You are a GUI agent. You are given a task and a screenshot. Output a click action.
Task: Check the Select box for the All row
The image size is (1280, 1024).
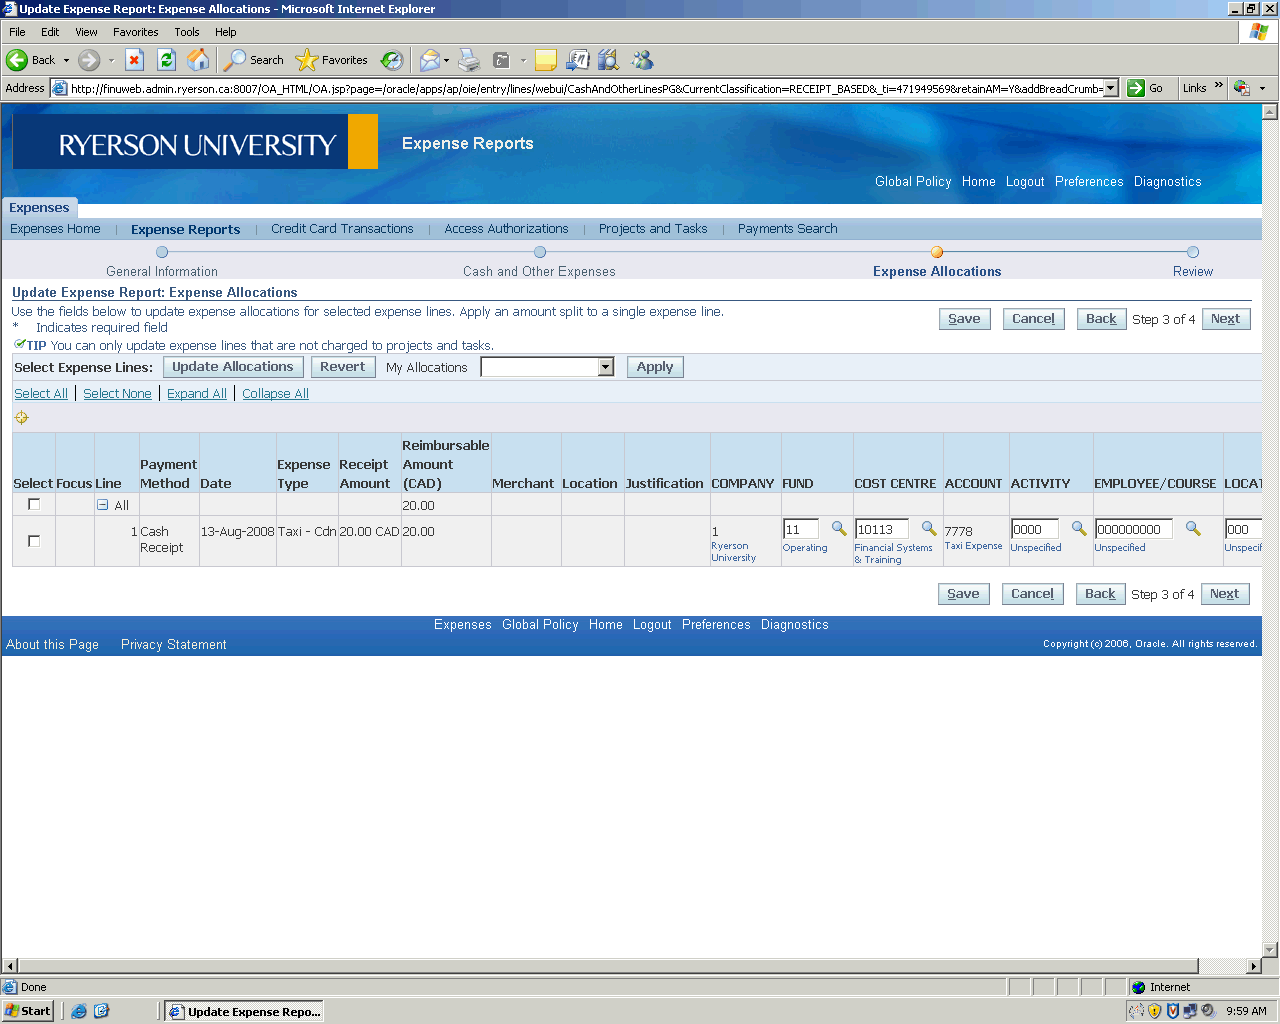tap(34, 505)
